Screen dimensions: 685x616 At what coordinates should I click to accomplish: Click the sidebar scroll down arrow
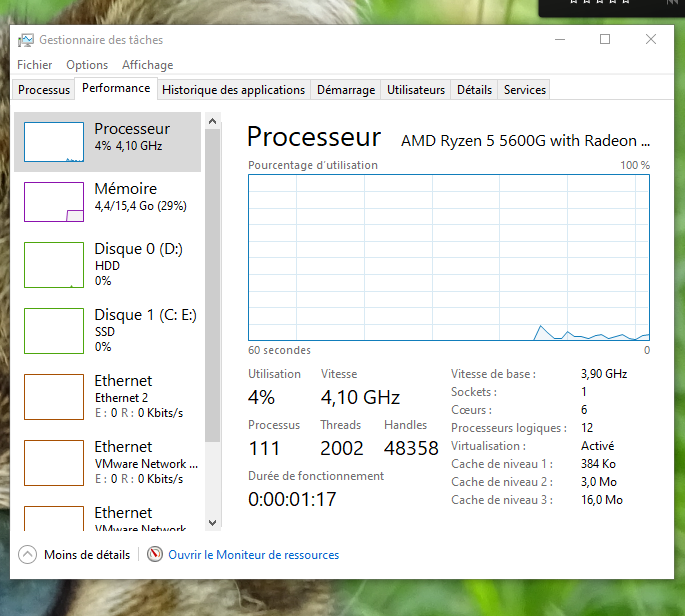pos(213,523)
